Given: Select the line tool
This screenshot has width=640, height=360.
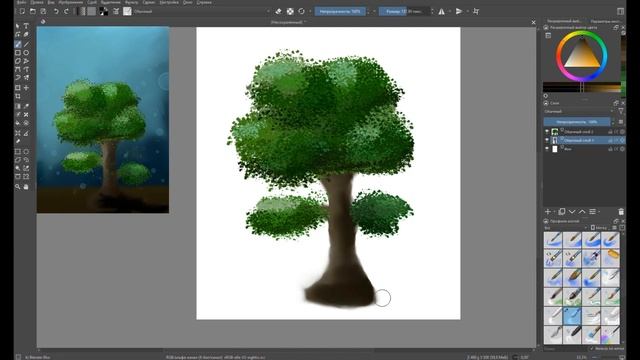Looking at the screenshot, I should (x=26, y=44).
